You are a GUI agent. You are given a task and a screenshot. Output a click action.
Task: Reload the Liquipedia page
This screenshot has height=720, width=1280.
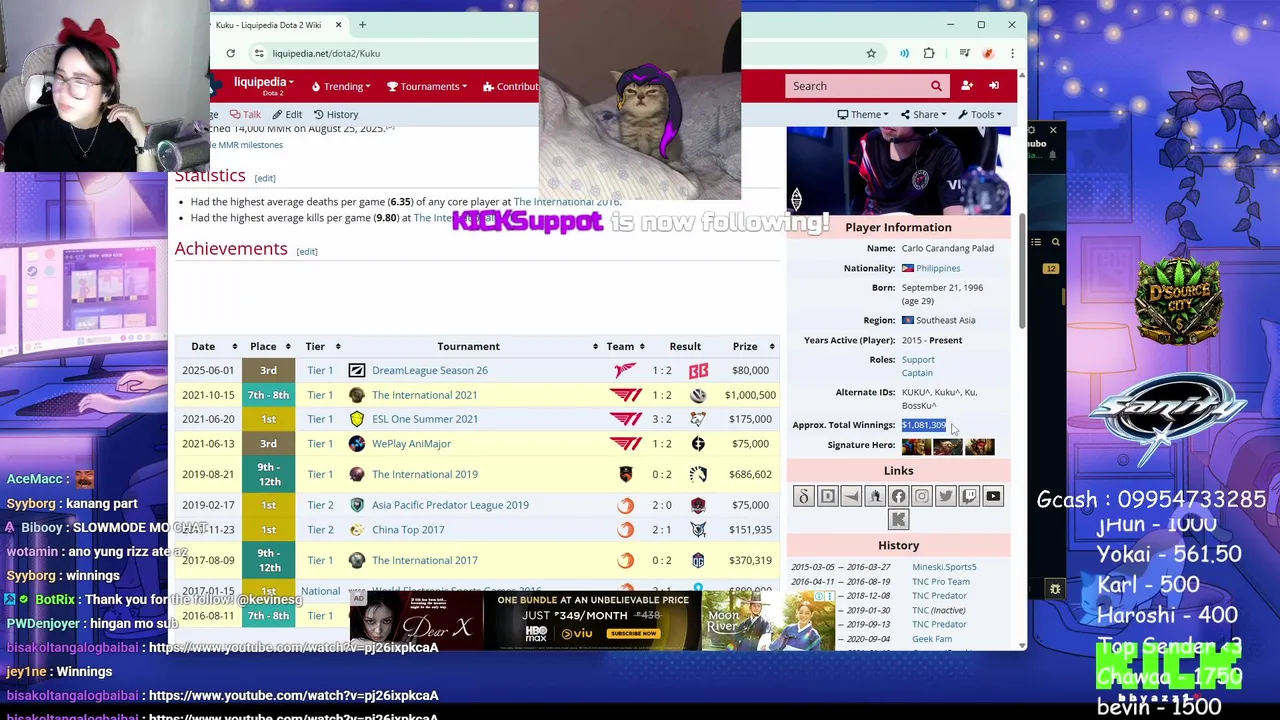[x=230, y=53]
